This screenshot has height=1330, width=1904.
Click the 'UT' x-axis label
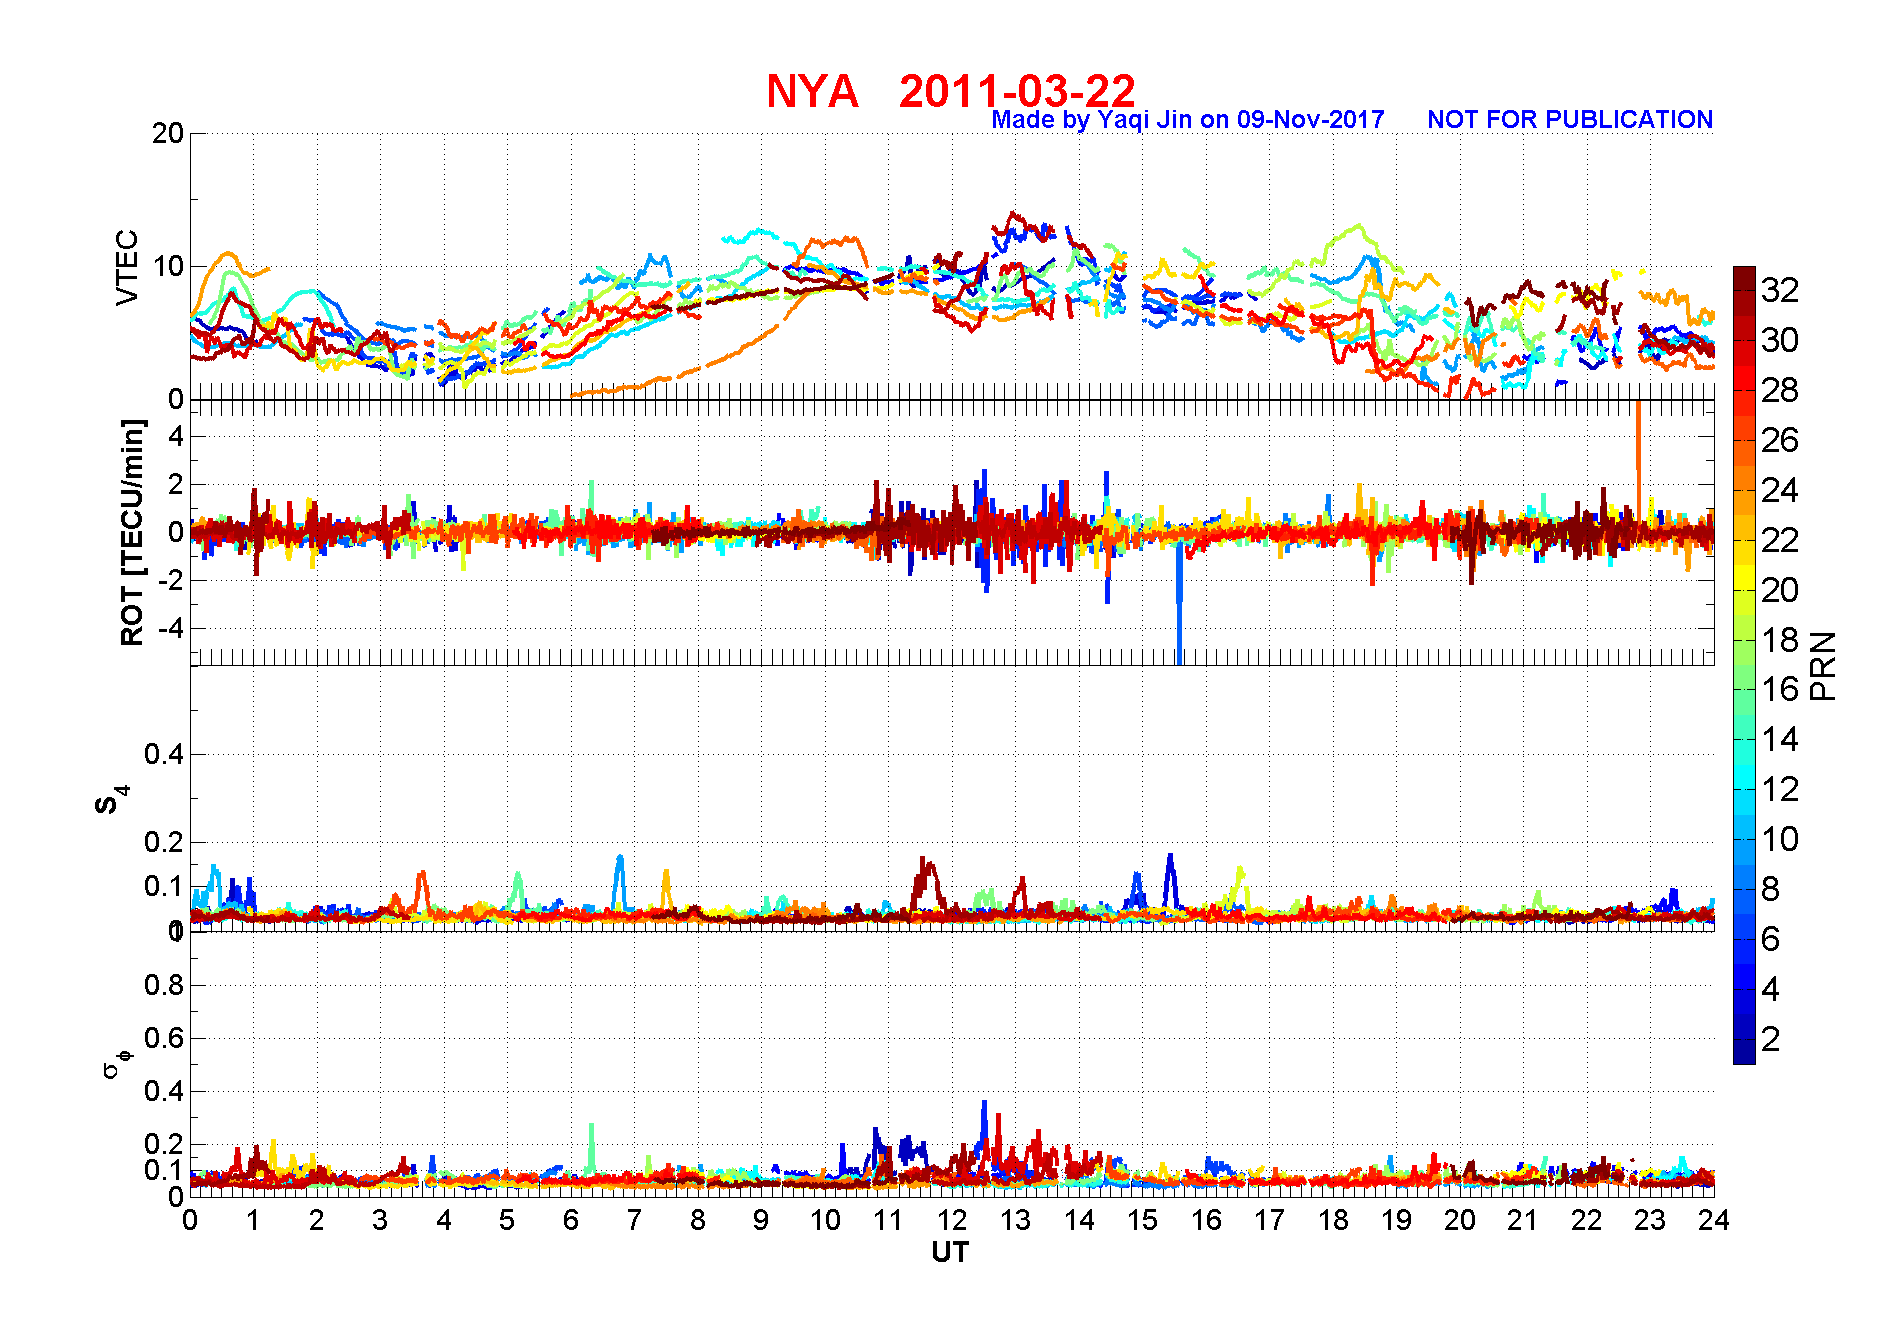pyautogui.click(x=950, y=1252)
